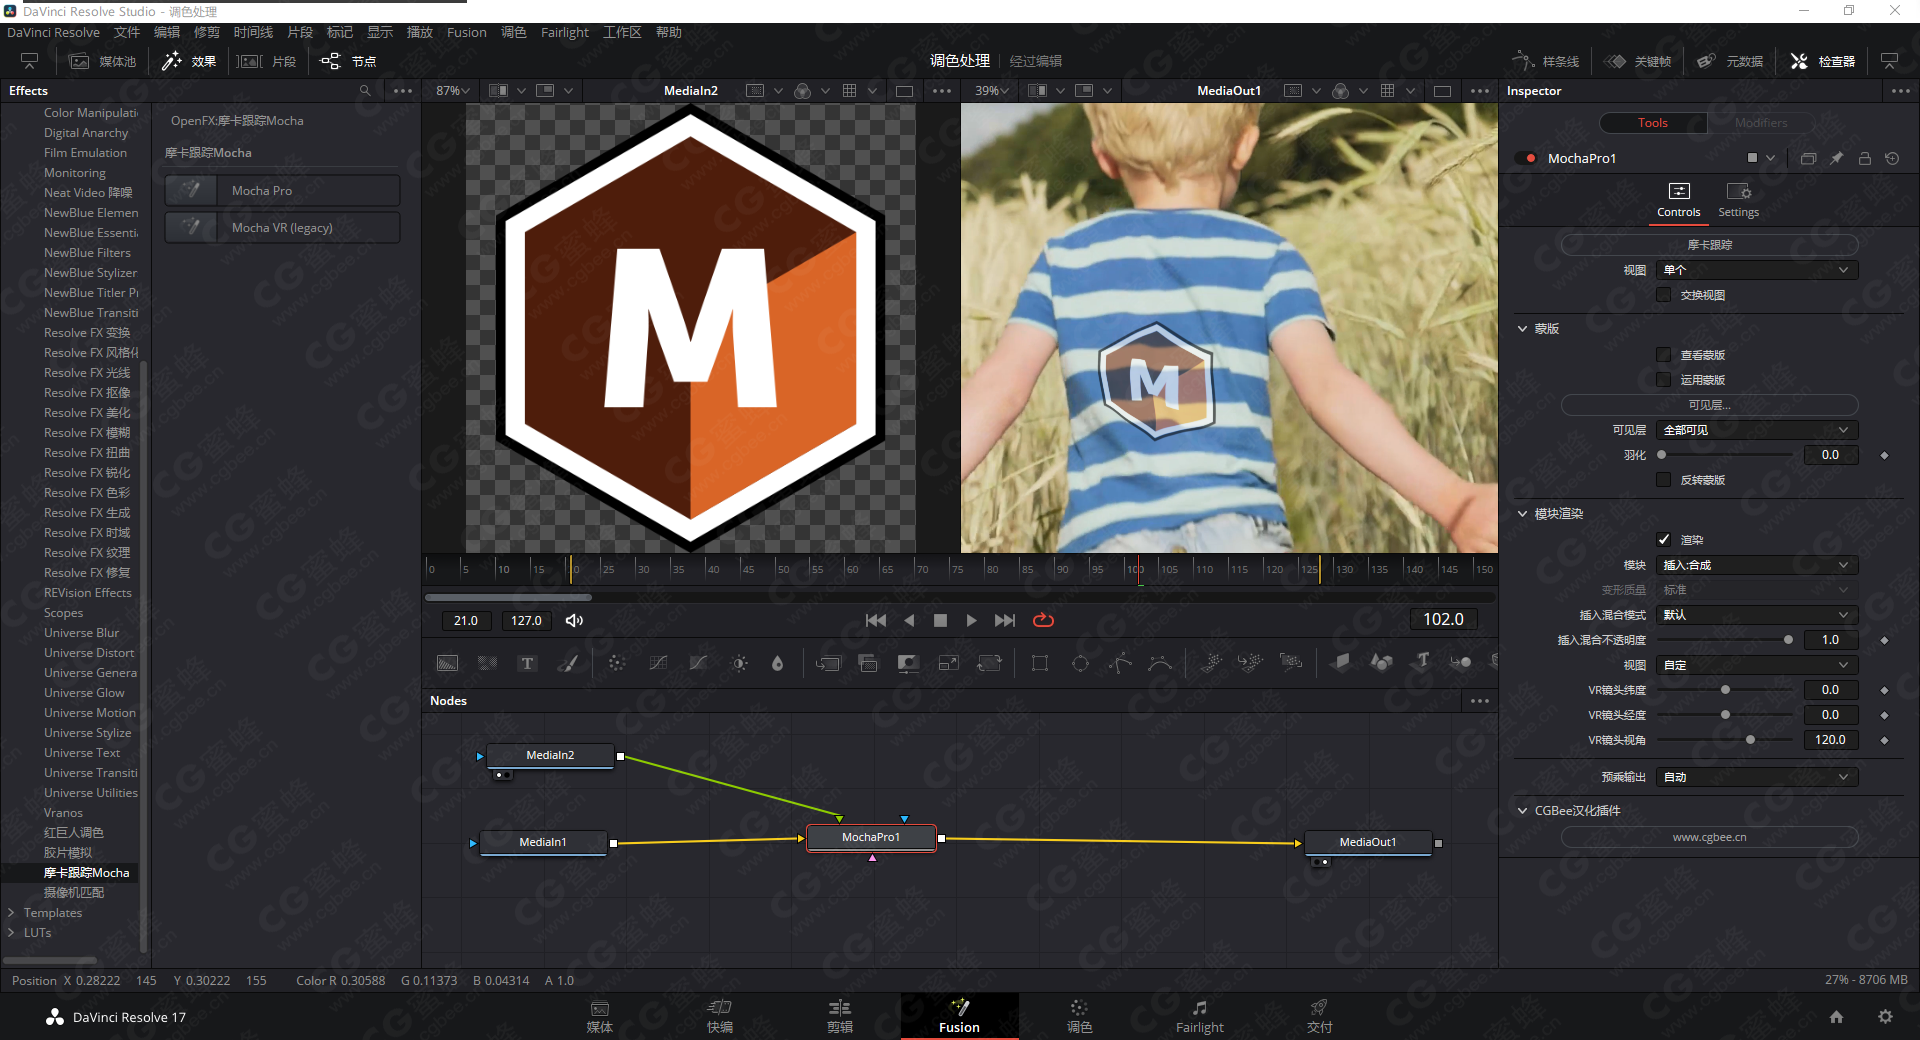Add a Background node from the toolbar
Screen dimensions: 1920x1040
pyautogui.click(x=447, y=663)
